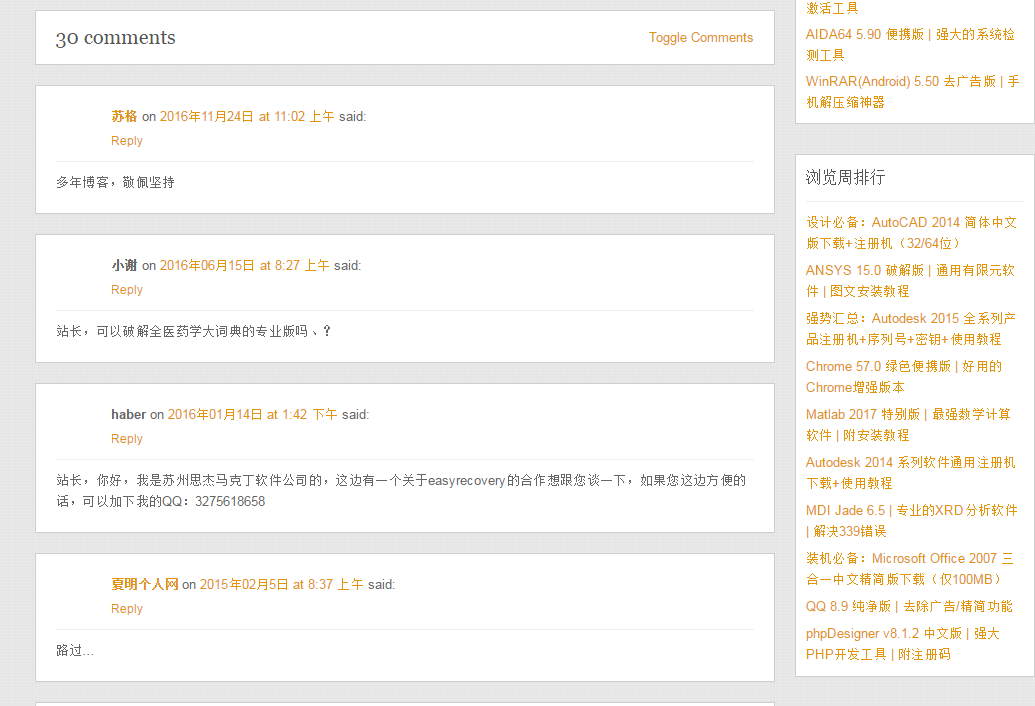Open 苏格 commenter name link
The width and height of the screenshot is (1035, 706).
point(124,116)
